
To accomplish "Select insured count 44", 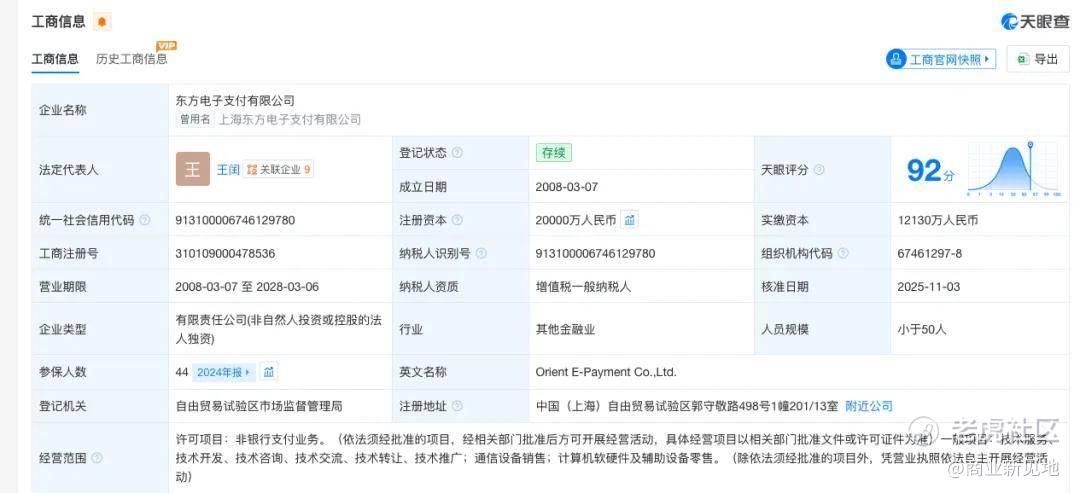I will click(x=182, y=373).
